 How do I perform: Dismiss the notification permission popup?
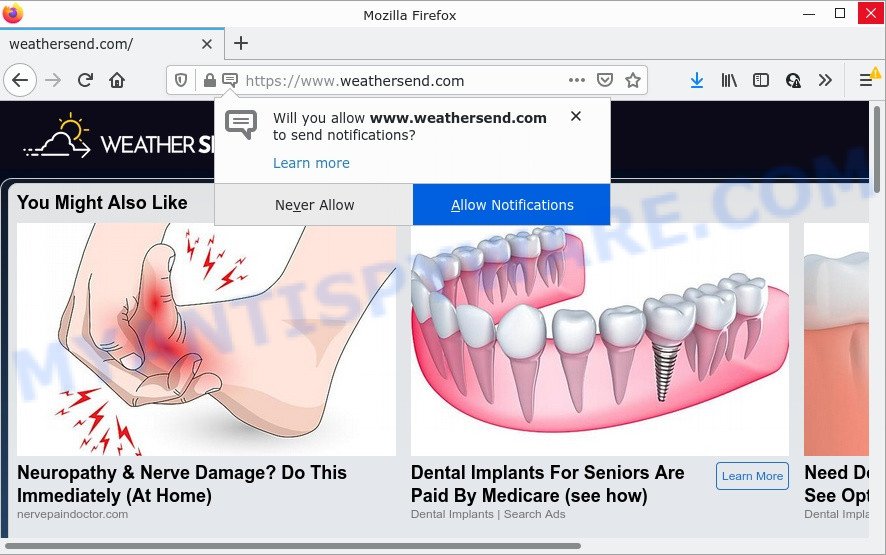click(x=576, y=116)
